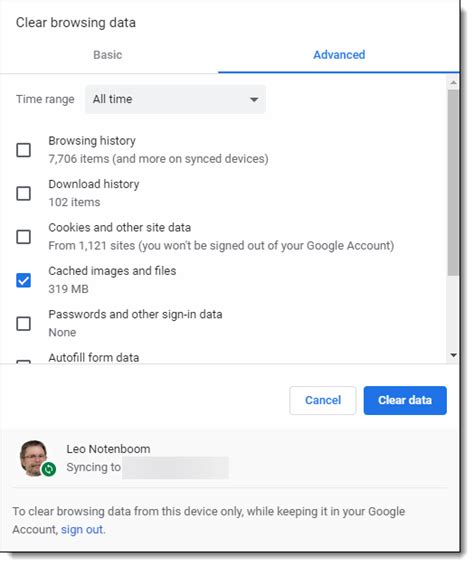Click the Leo Notenboom account name
This screenshot has height=566, width=474.
pos(108,449)
